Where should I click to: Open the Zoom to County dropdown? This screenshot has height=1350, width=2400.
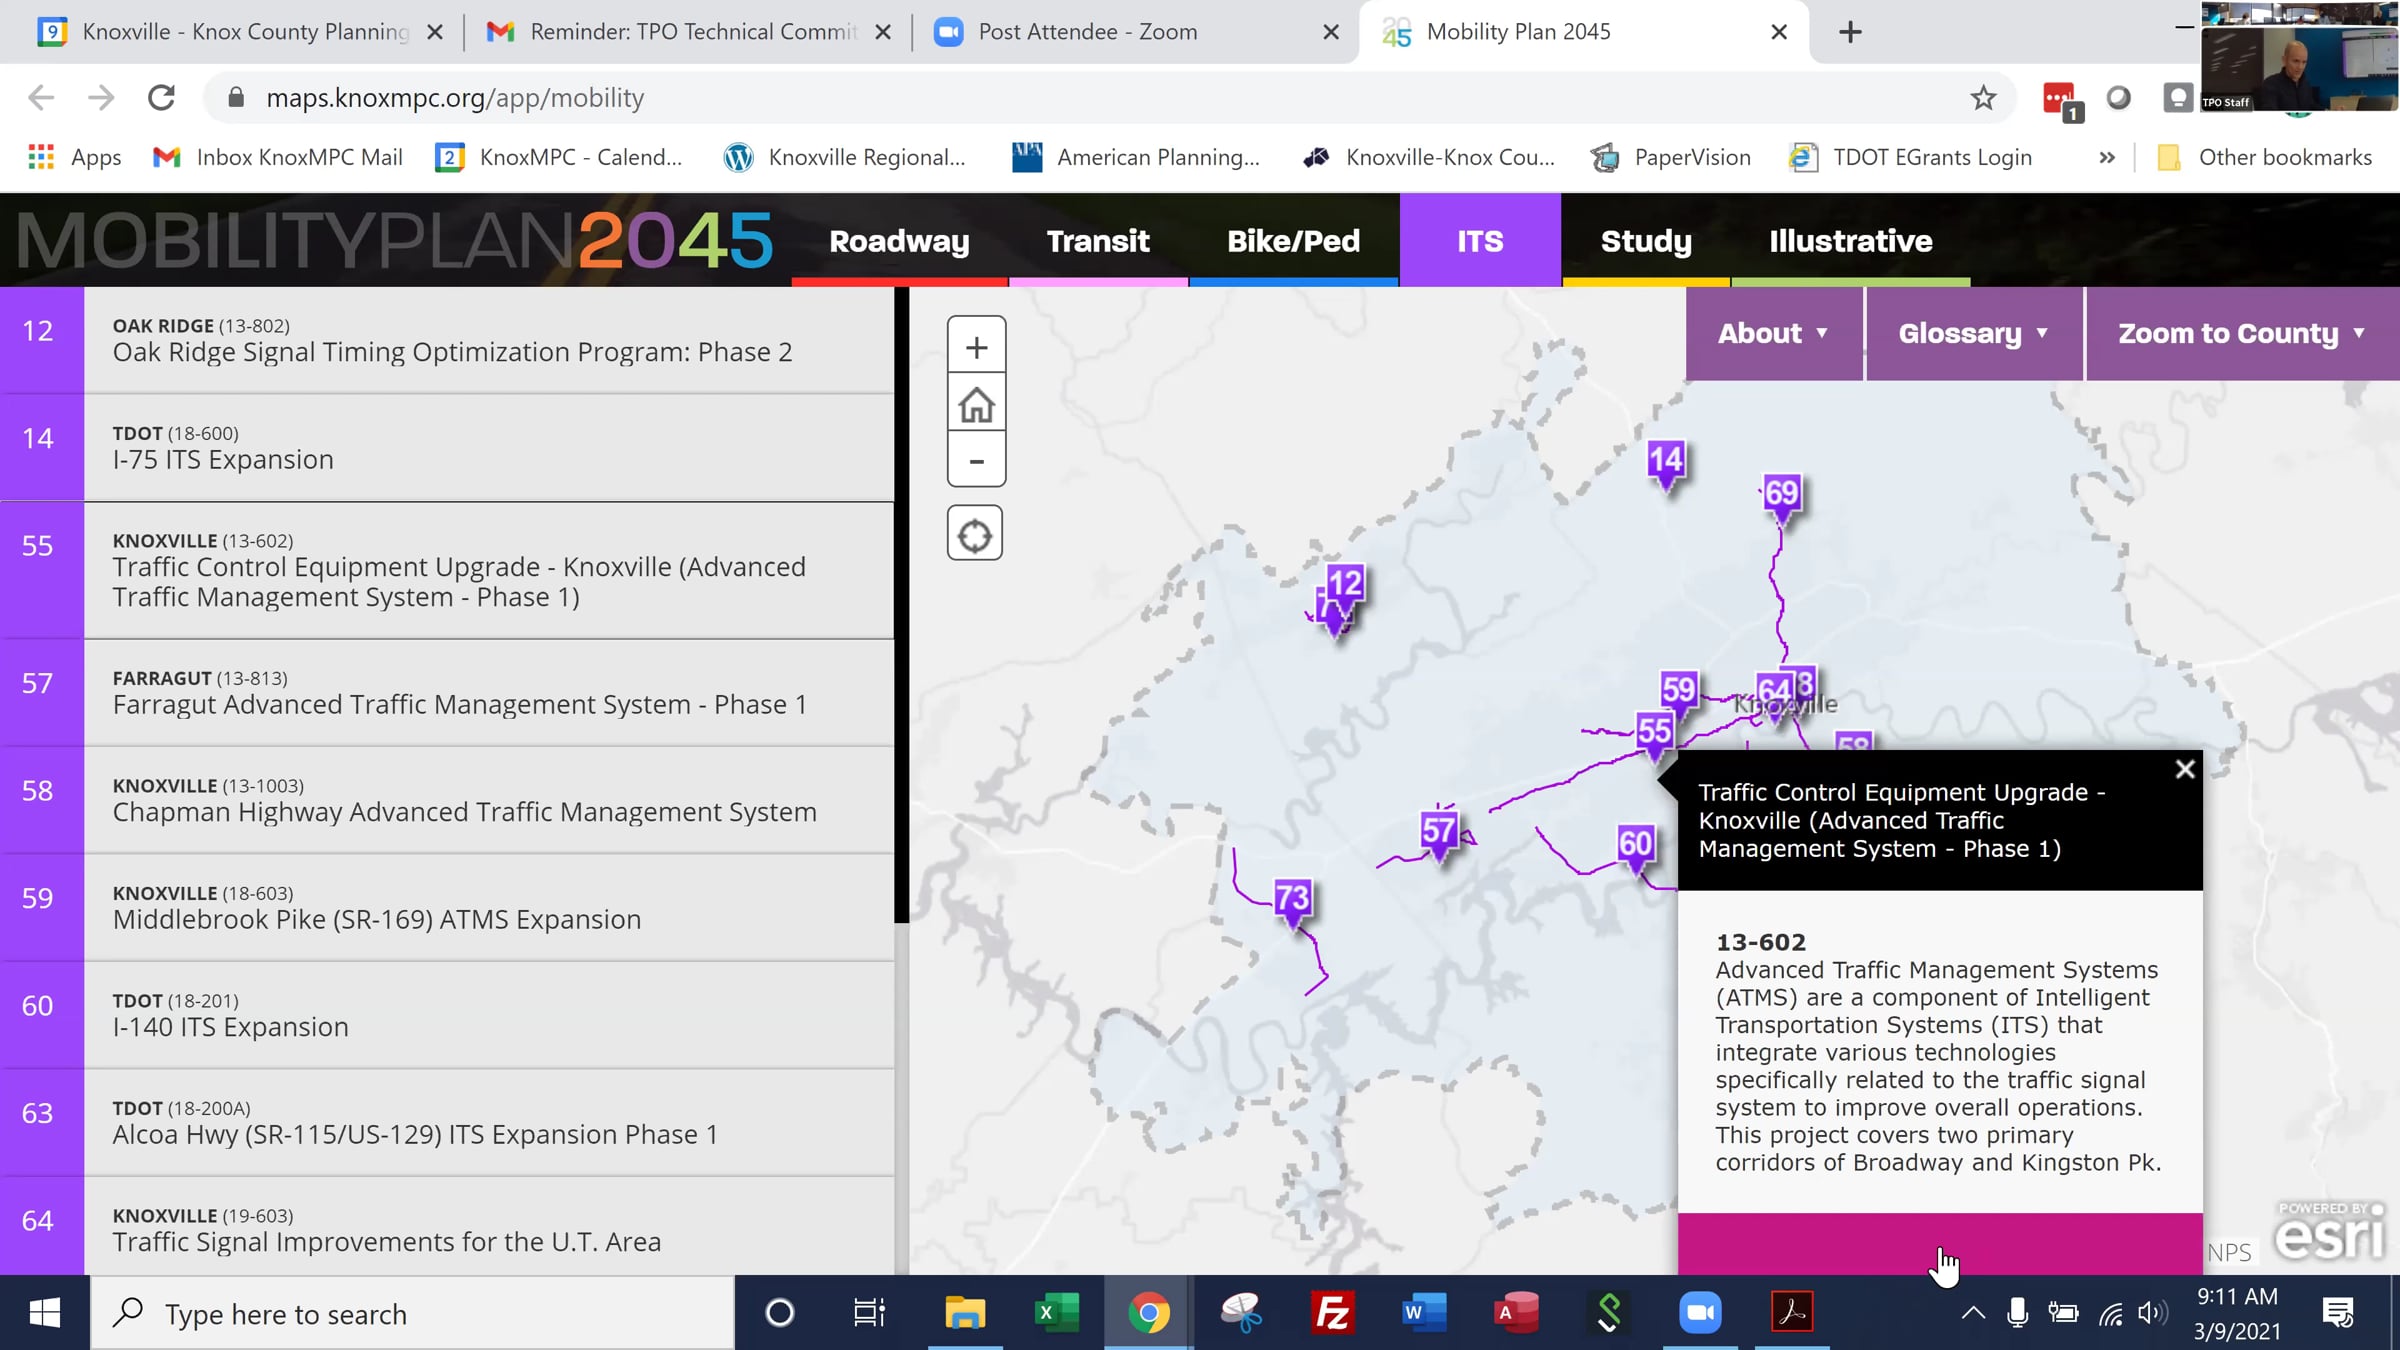[2242, 333]
